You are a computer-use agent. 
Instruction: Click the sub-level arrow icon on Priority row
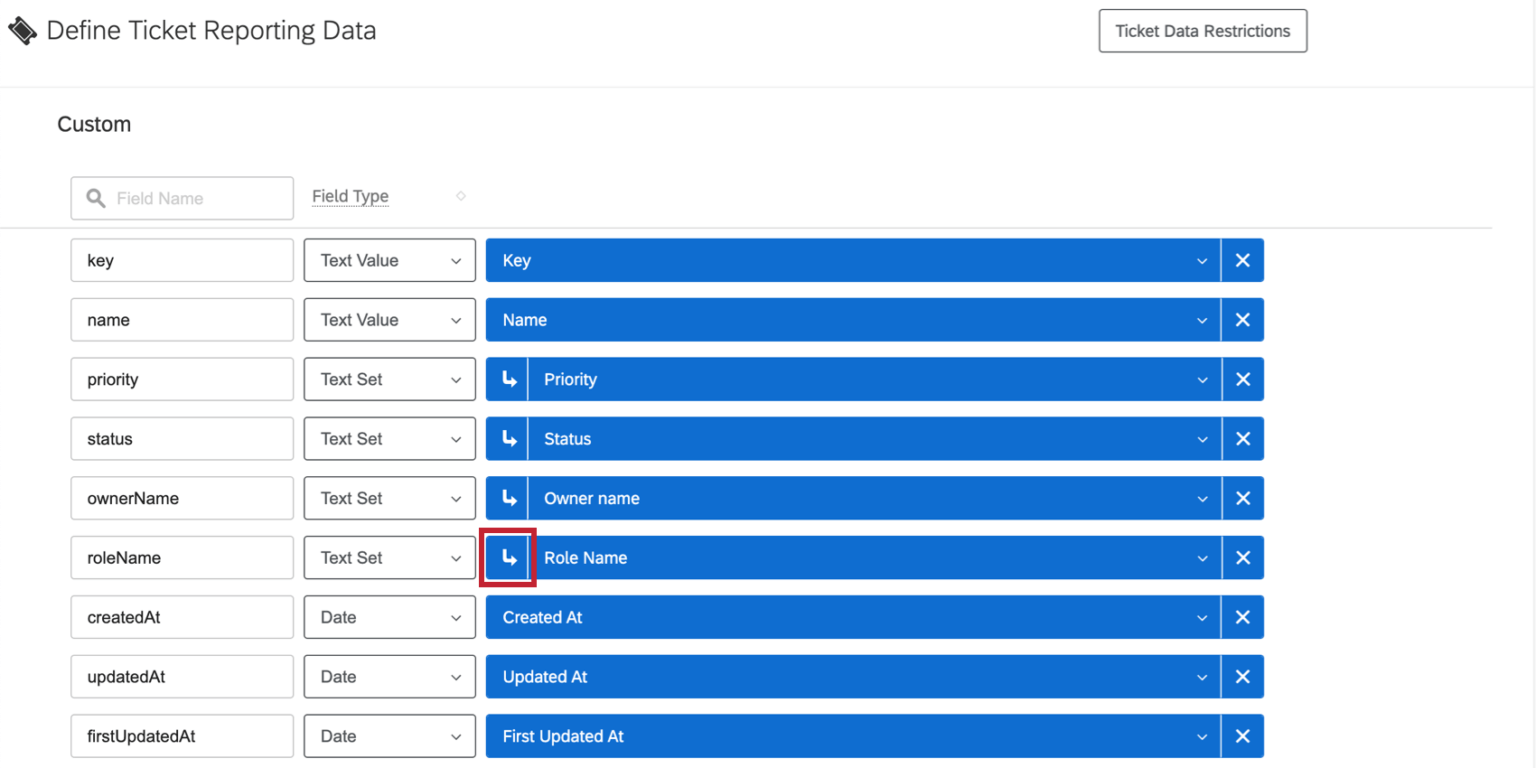[507, 379]
